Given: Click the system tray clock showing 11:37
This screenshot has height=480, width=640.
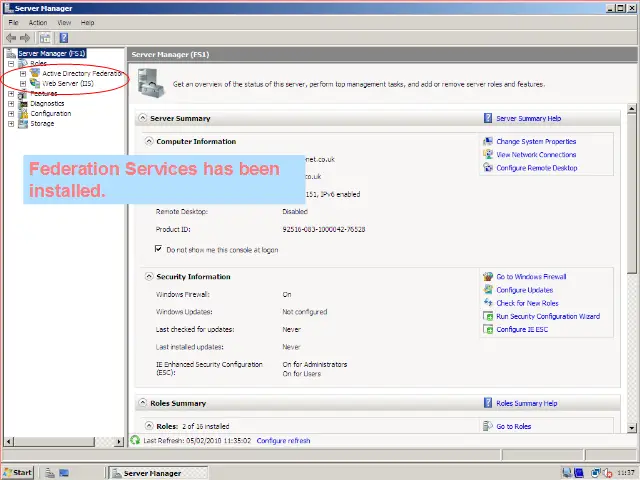Looking at the screenshot, I should 625,473.
